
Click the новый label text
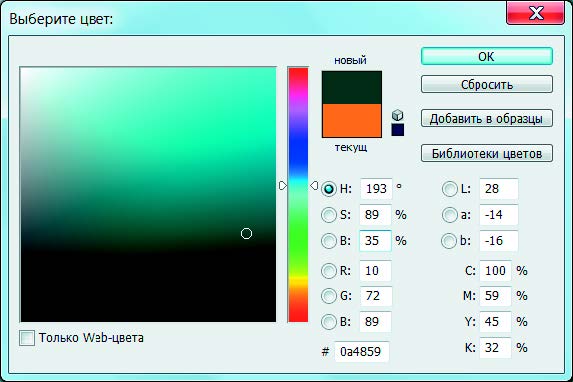pos(350,60)
